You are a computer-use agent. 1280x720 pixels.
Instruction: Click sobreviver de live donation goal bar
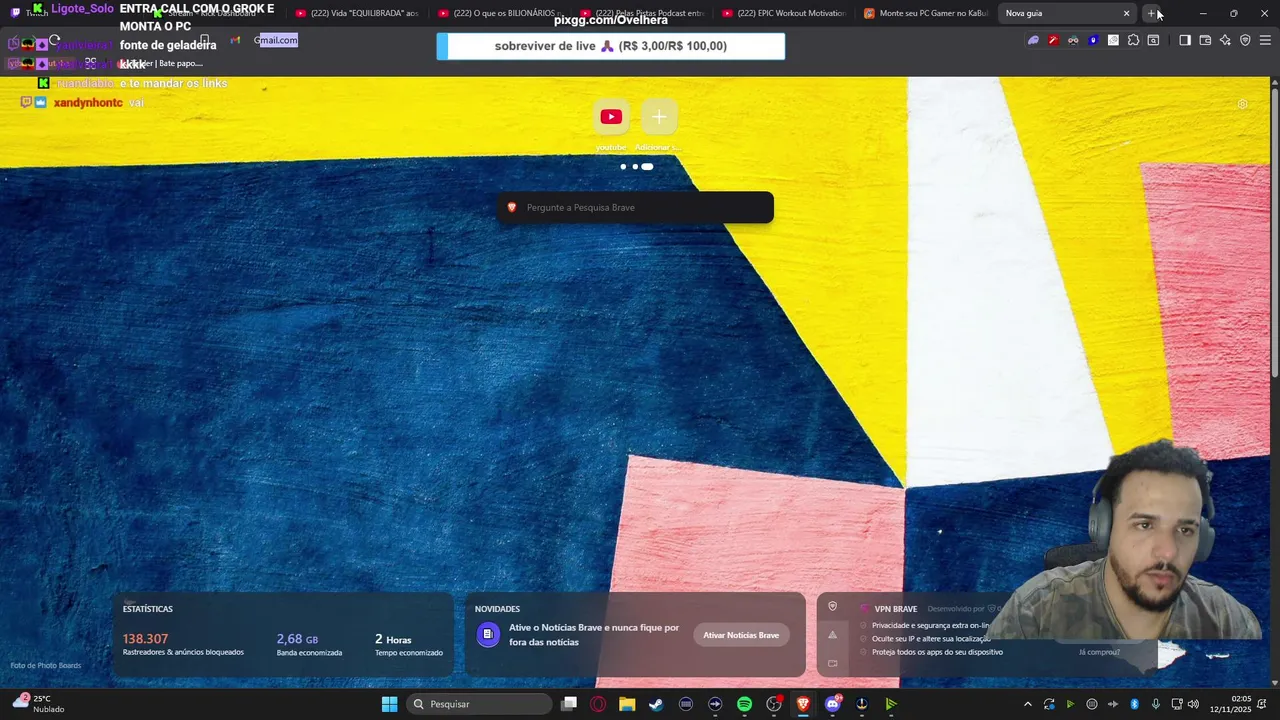(611, 46)
